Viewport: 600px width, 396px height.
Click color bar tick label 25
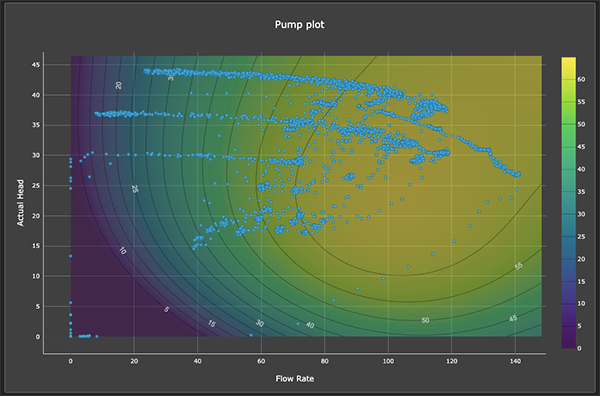(x=581, y=236)
